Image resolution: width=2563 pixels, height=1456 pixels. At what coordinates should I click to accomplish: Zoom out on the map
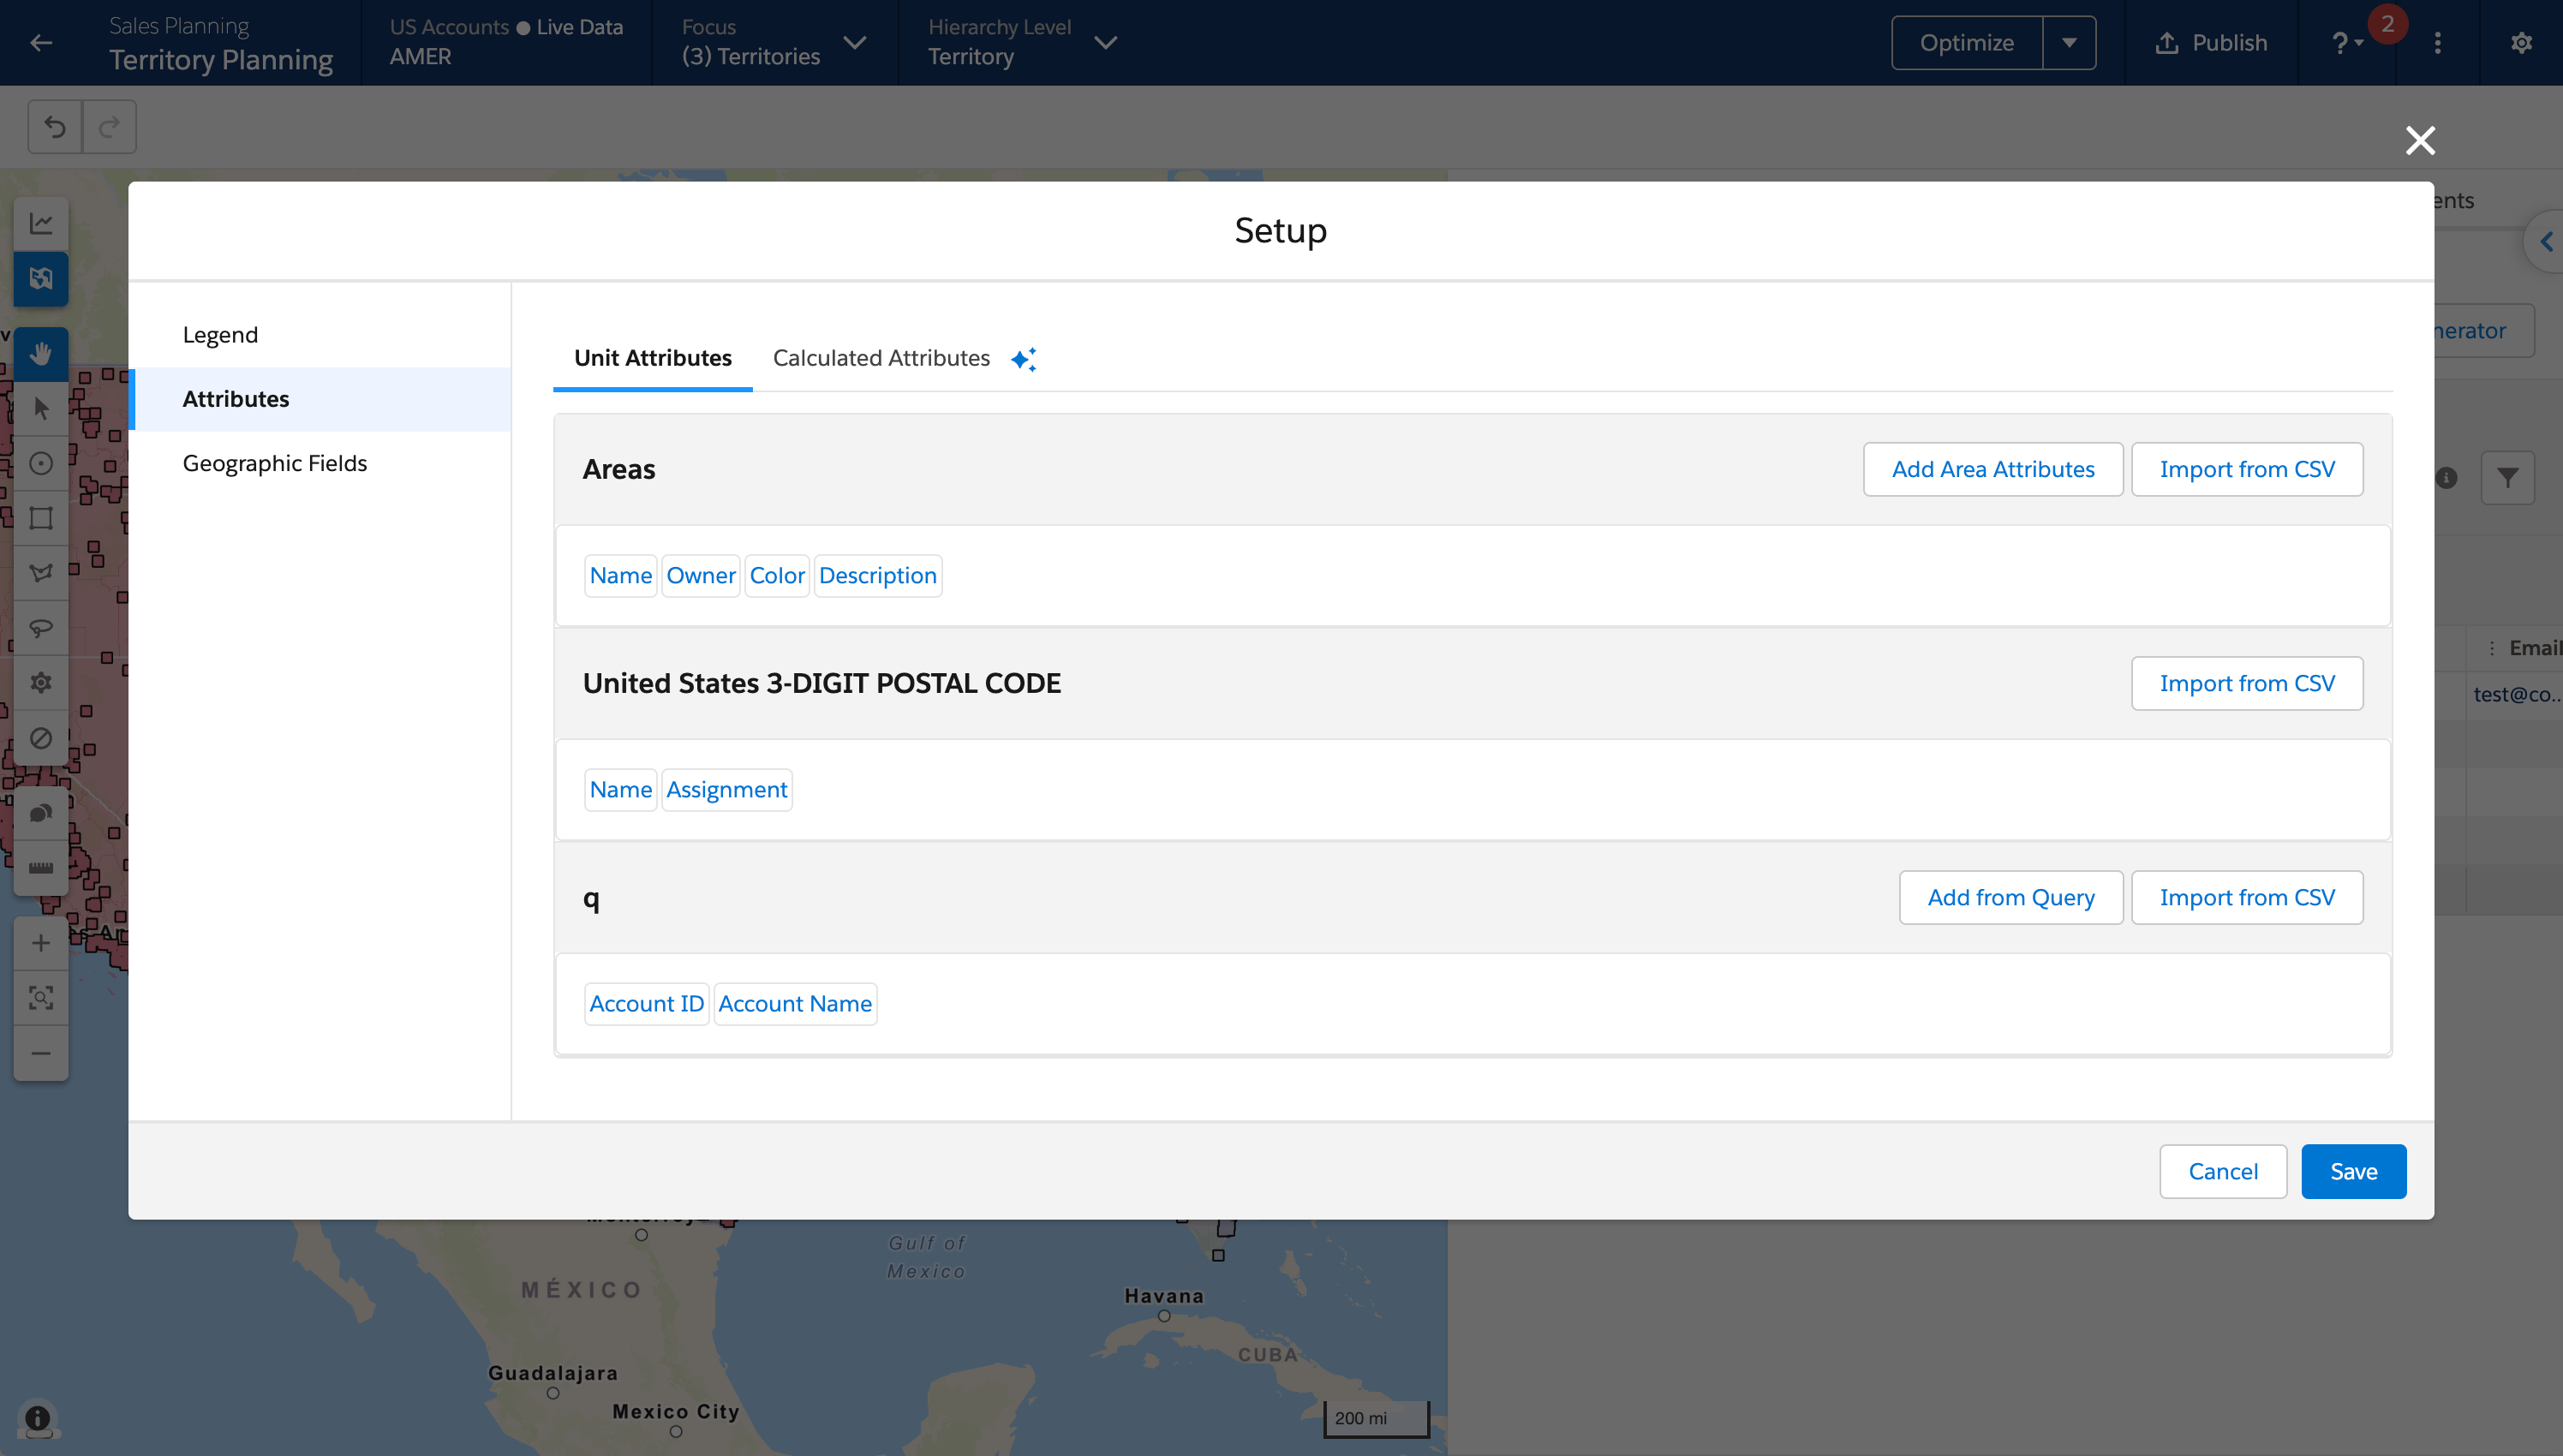pyautogui.click(x=41, y=1053)
